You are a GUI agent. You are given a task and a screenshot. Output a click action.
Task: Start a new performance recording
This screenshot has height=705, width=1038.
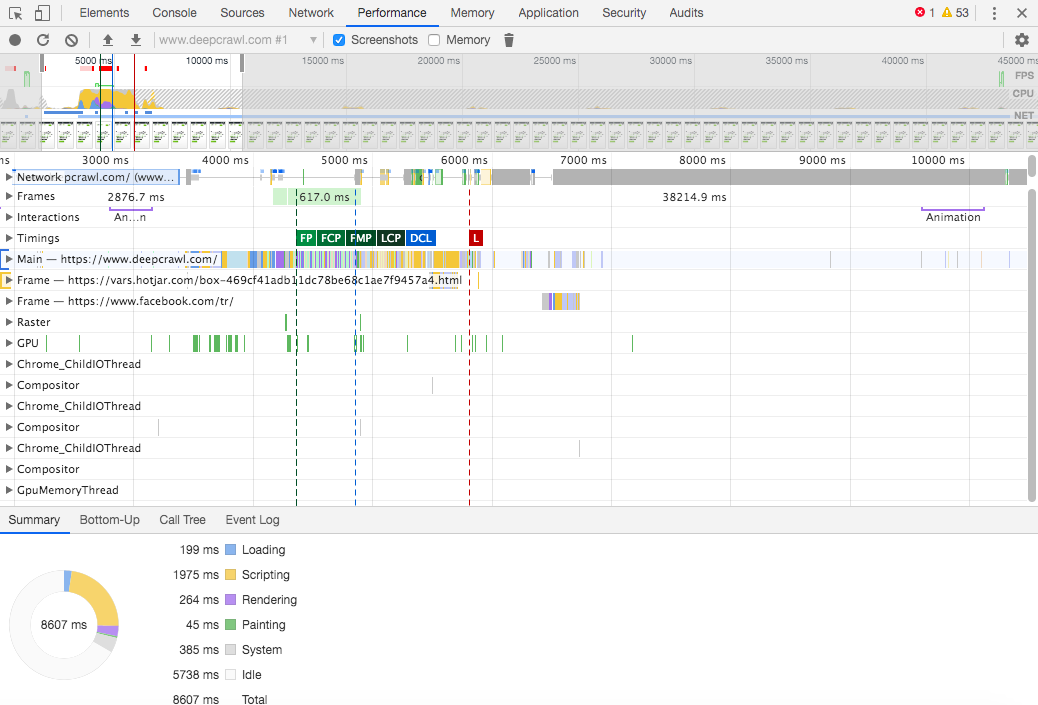[x=13, y=40]
